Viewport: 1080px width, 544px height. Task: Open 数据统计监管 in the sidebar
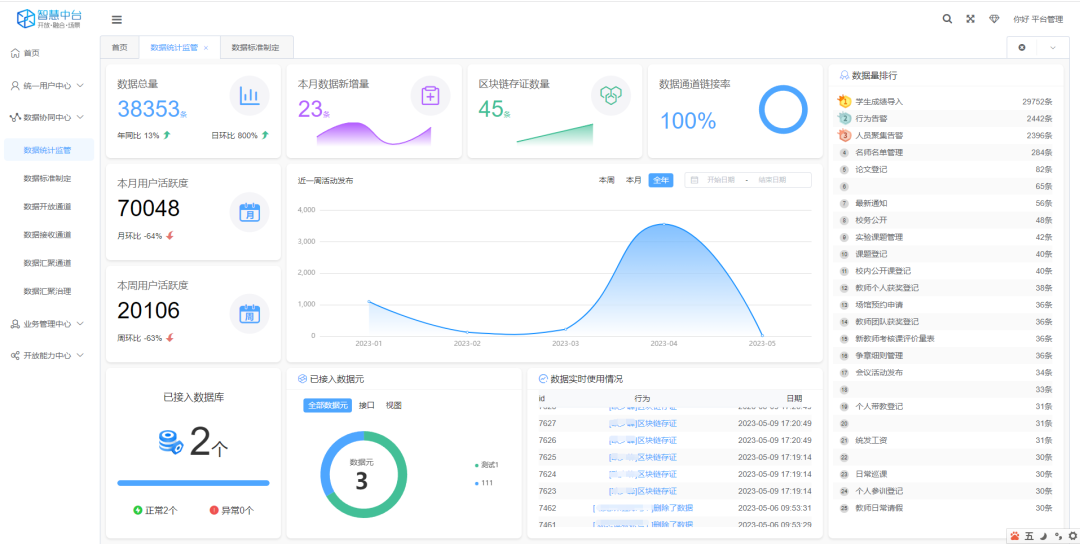(x=48, y=149)
